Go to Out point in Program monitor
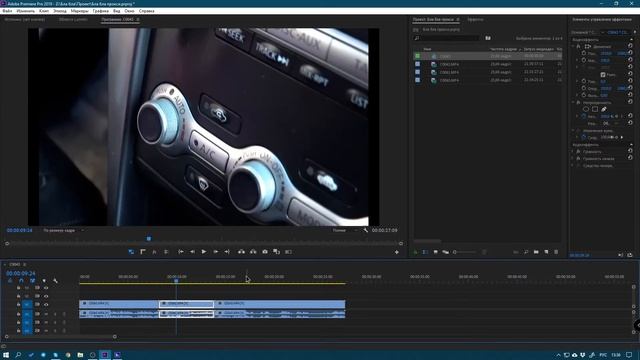 tap(227, 252)
